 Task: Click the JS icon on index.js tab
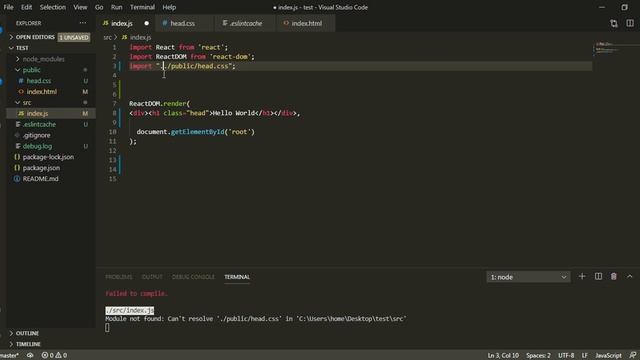(106, 24)
